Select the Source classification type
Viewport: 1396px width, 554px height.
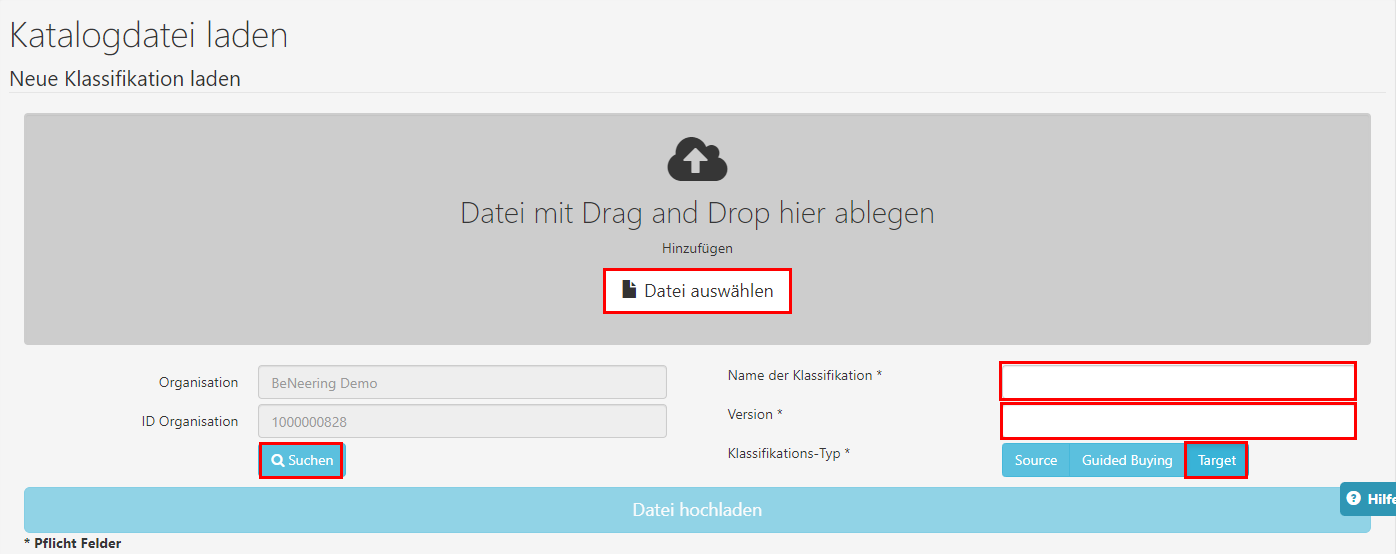click(1035, 460)
